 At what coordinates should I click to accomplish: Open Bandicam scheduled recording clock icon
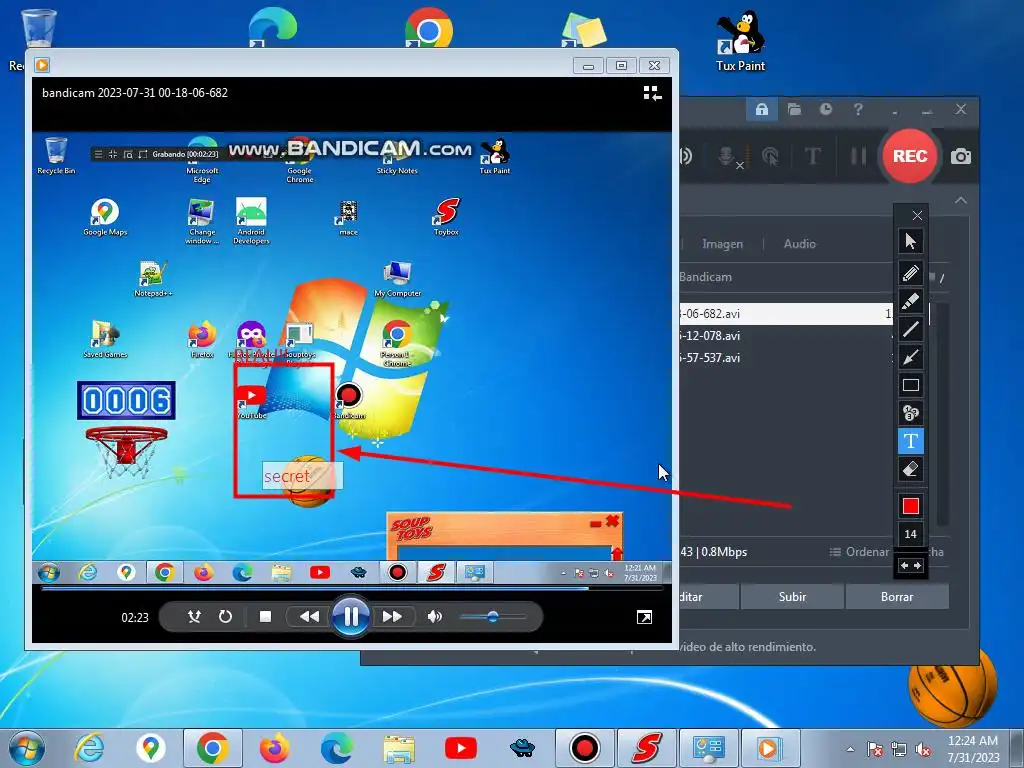(826, 109)
